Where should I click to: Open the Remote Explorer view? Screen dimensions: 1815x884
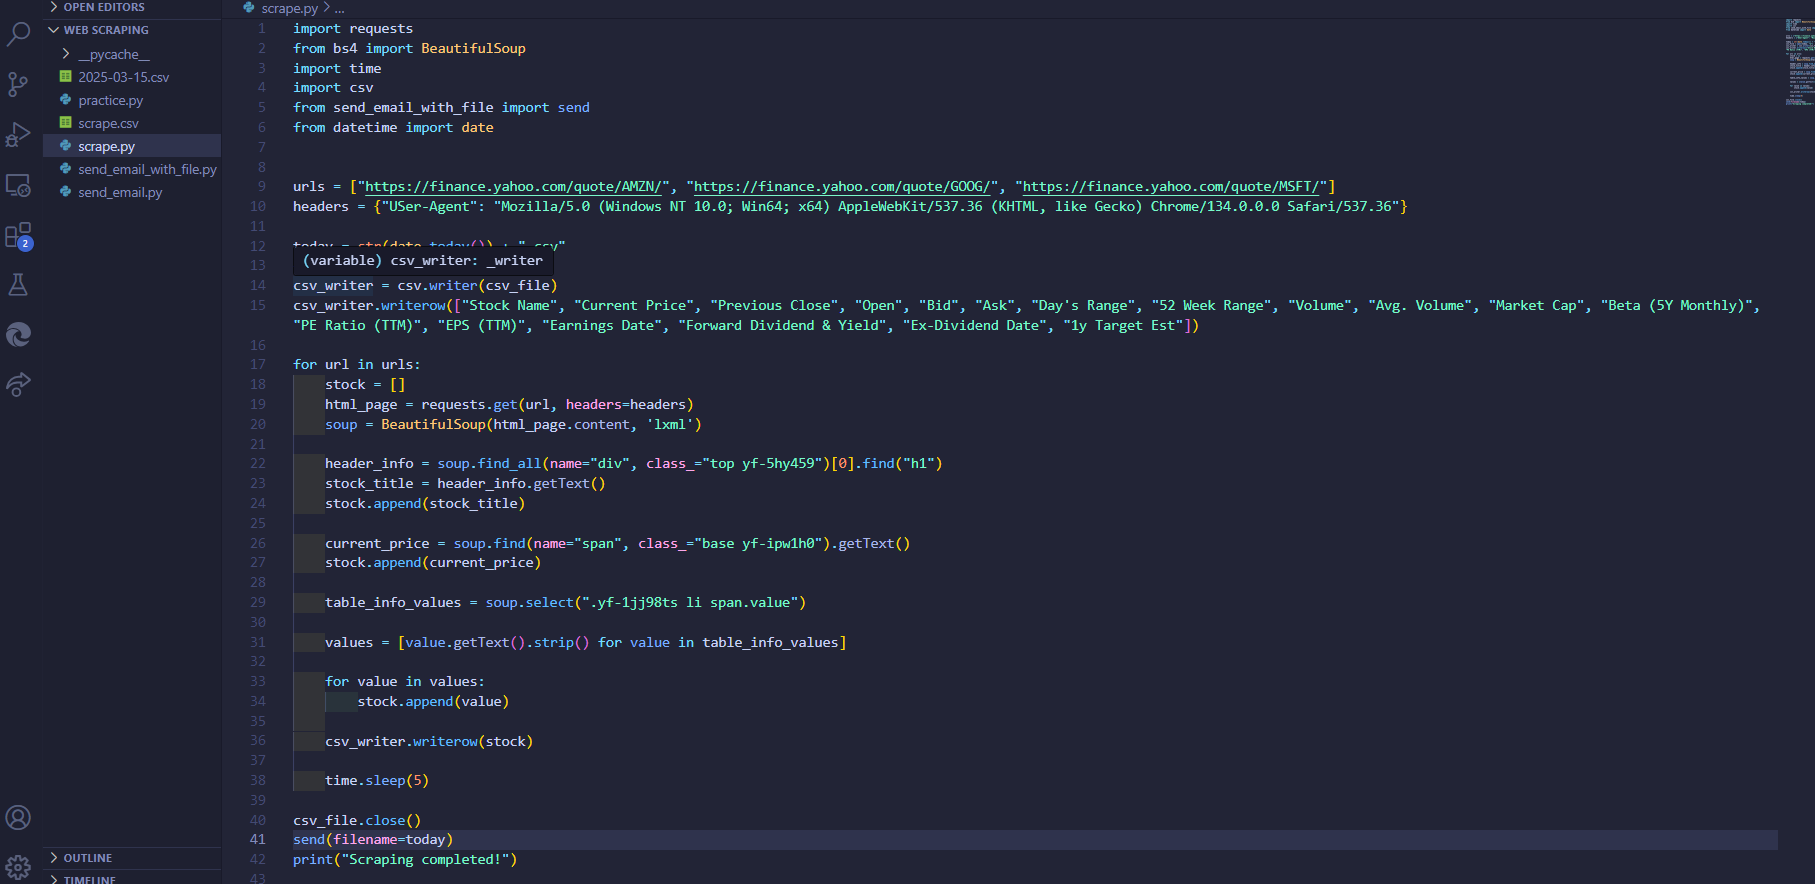[18, 185]
